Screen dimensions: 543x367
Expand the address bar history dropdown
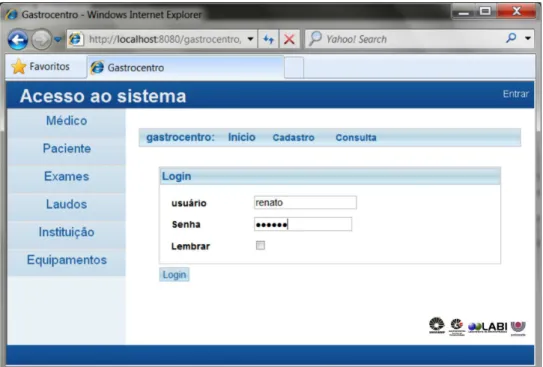(x=250, y=39)
